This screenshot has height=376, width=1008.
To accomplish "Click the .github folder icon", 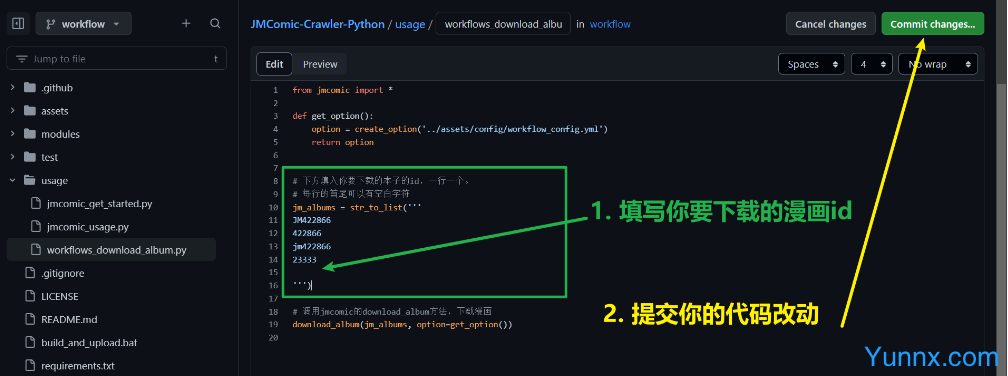I will (x=30, y=87).
